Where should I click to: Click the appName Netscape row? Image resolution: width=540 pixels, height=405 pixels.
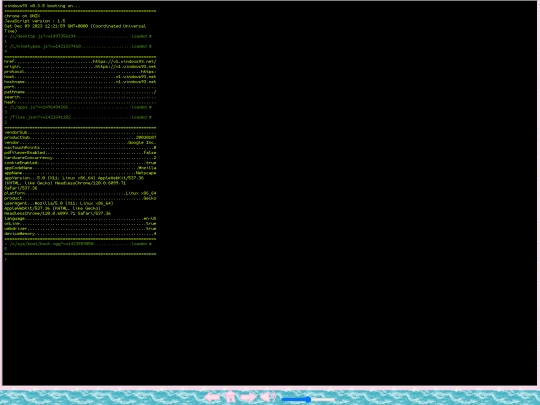pyautogui.click(x=80, y=173)
